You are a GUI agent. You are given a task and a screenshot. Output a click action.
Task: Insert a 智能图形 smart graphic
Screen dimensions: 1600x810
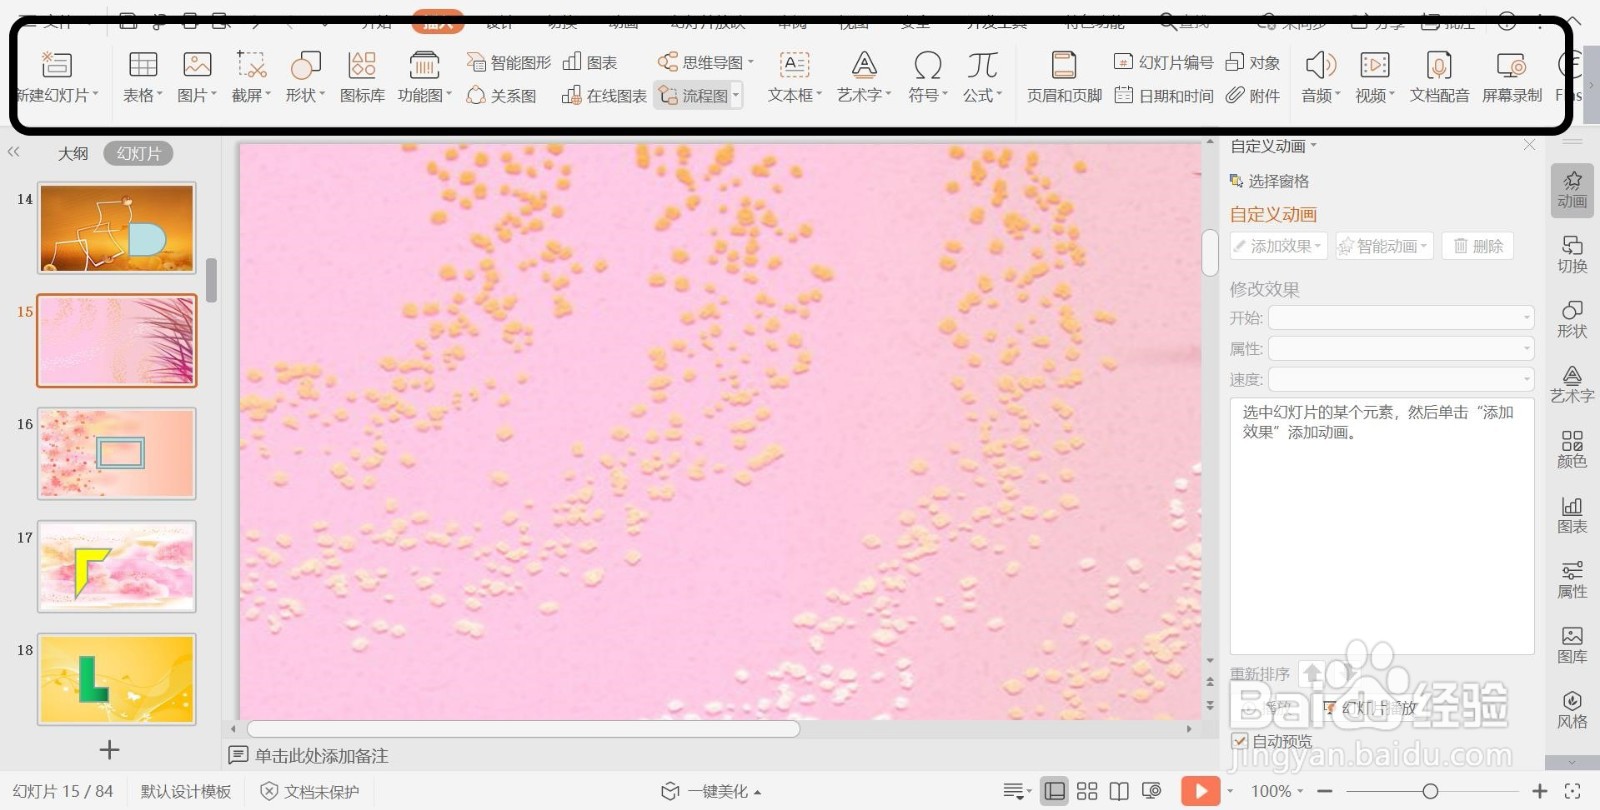[x=508, y=62]
